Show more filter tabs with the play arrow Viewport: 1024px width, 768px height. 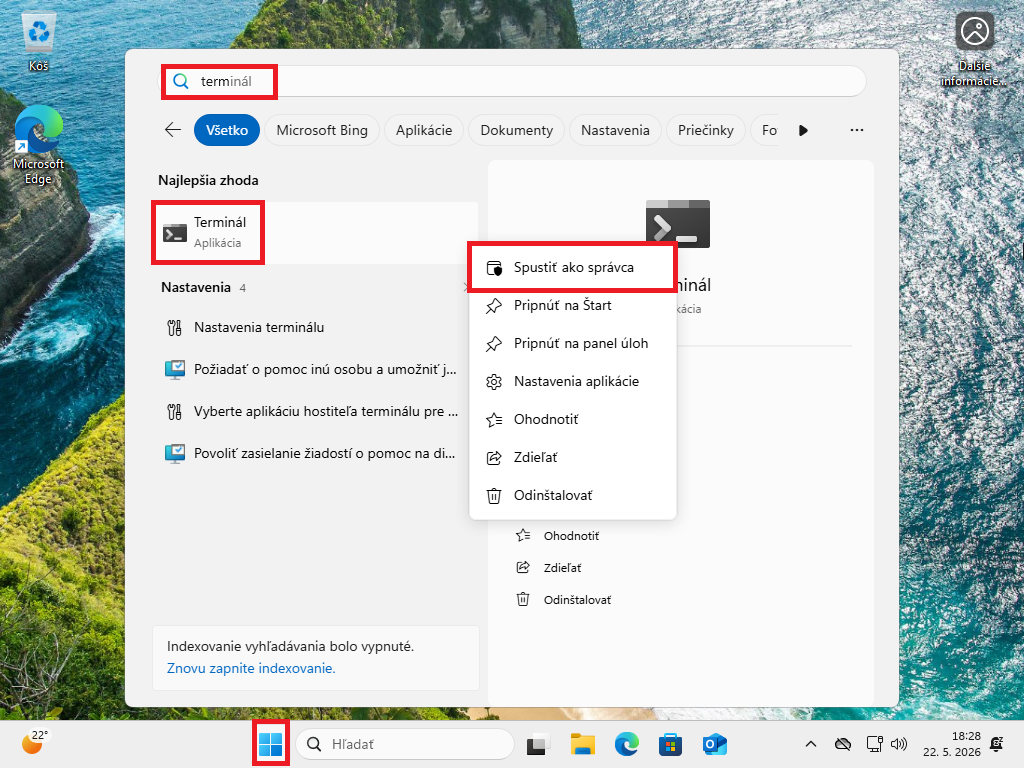click(803, 131)
